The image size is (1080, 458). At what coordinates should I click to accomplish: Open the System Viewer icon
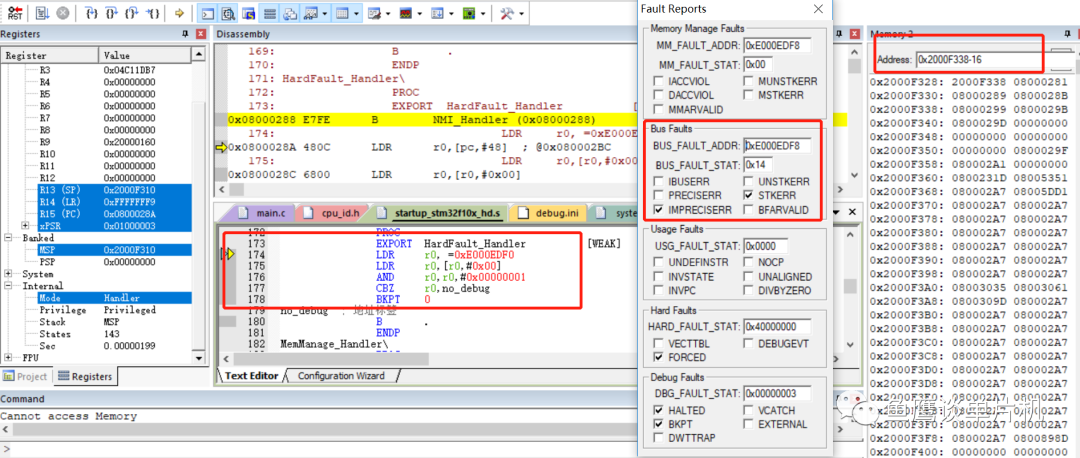click(470, 12)
